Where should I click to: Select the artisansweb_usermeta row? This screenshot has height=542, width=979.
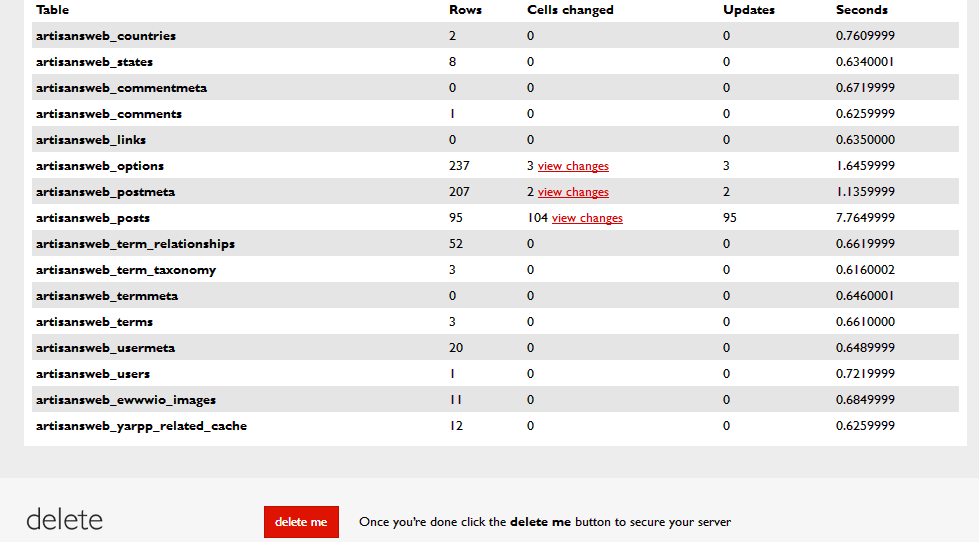tap(495, 348)
